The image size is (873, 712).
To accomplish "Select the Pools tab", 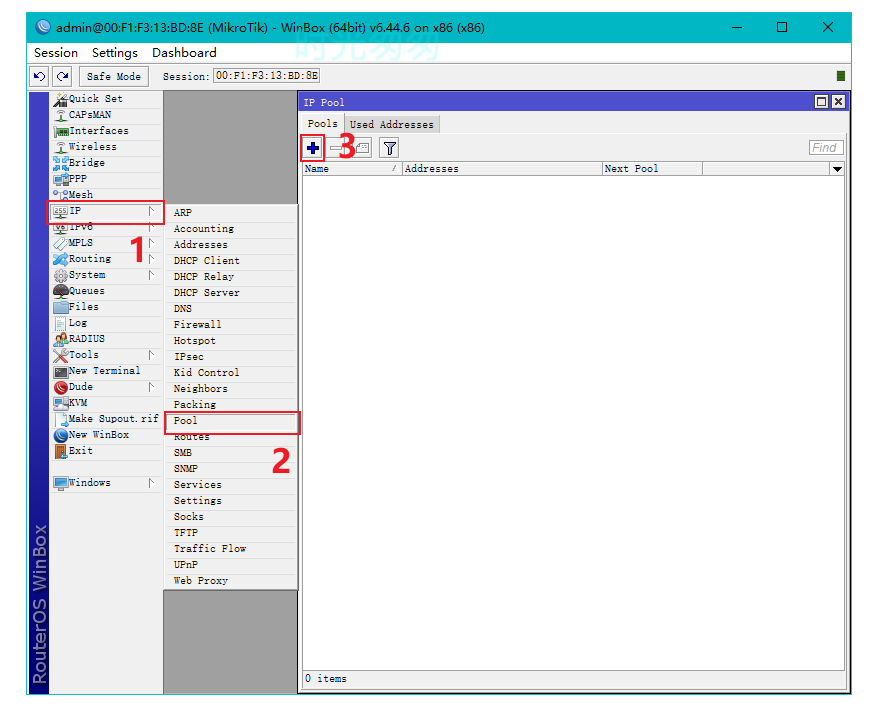I will click(x=322, y=124).
